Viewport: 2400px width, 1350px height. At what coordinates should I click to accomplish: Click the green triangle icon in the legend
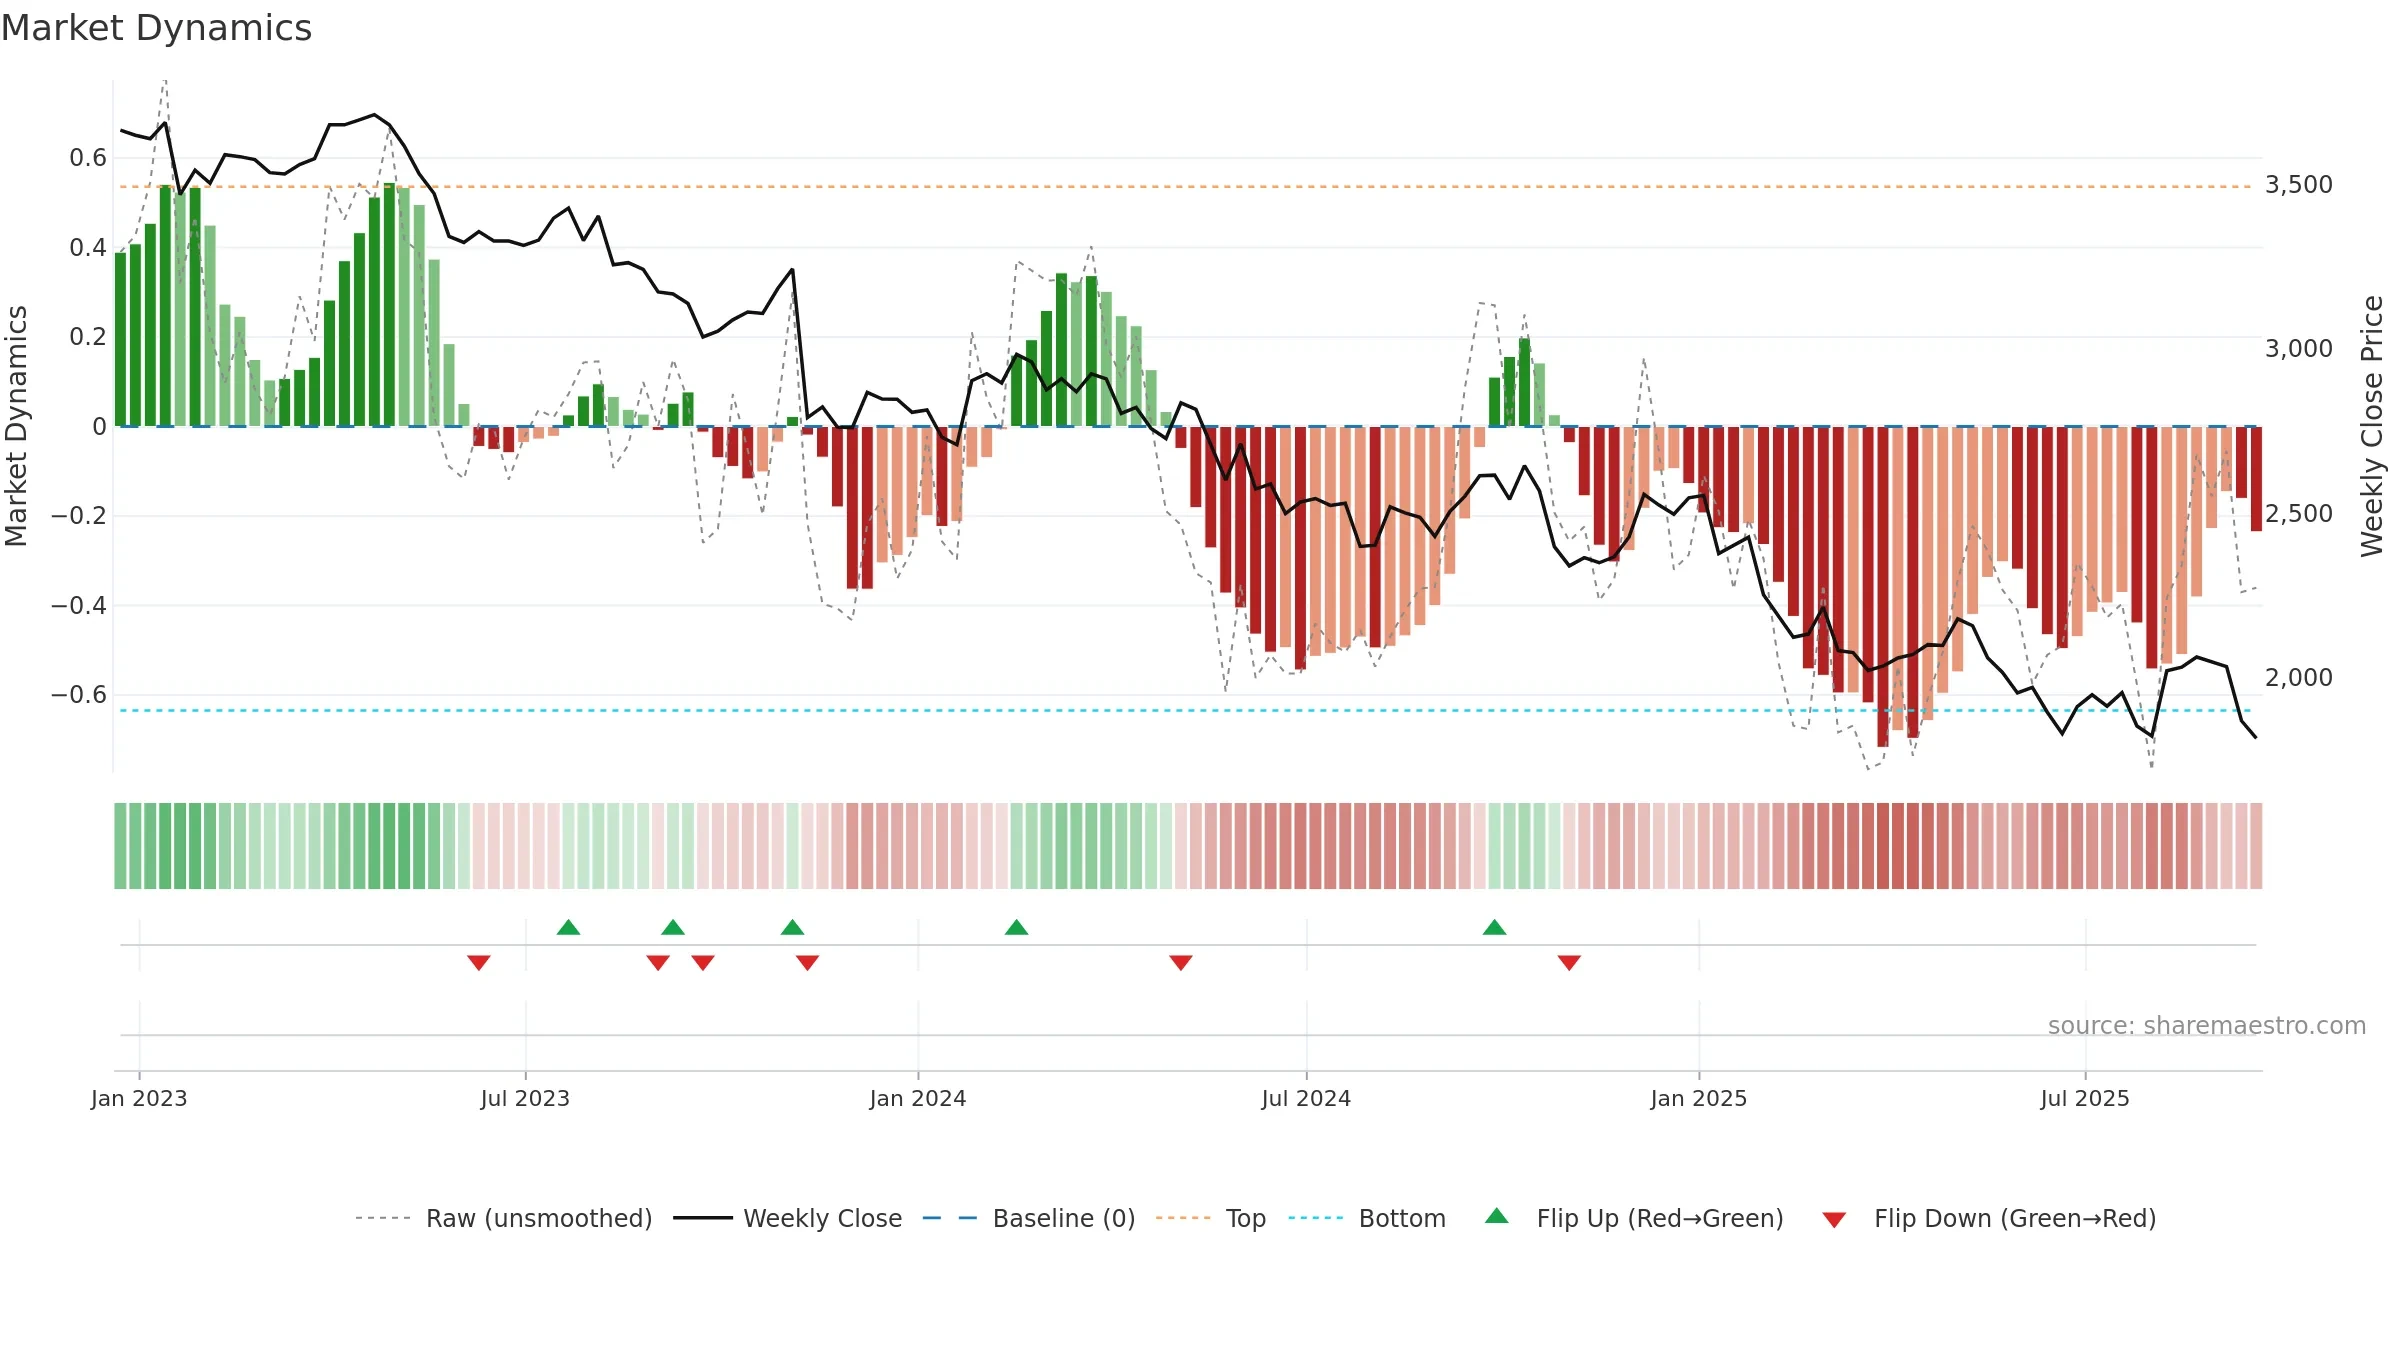click(1497, 1216)
